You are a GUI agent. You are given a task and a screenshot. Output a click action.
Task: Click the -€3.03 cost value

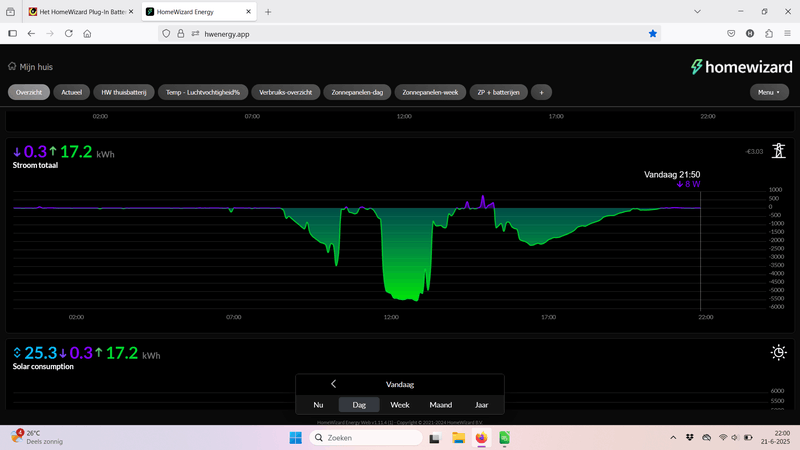754,152
